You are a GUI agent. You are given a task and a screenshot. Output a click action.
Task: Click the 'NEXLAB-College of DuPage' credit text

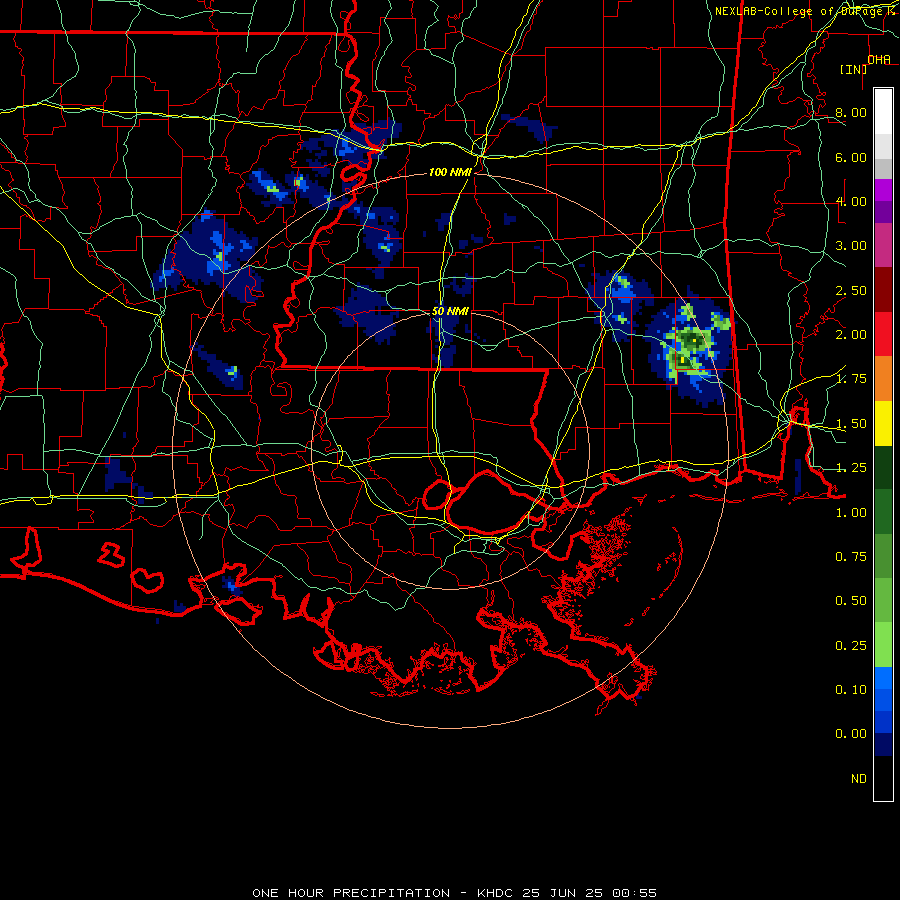click(x=799, y=11)
